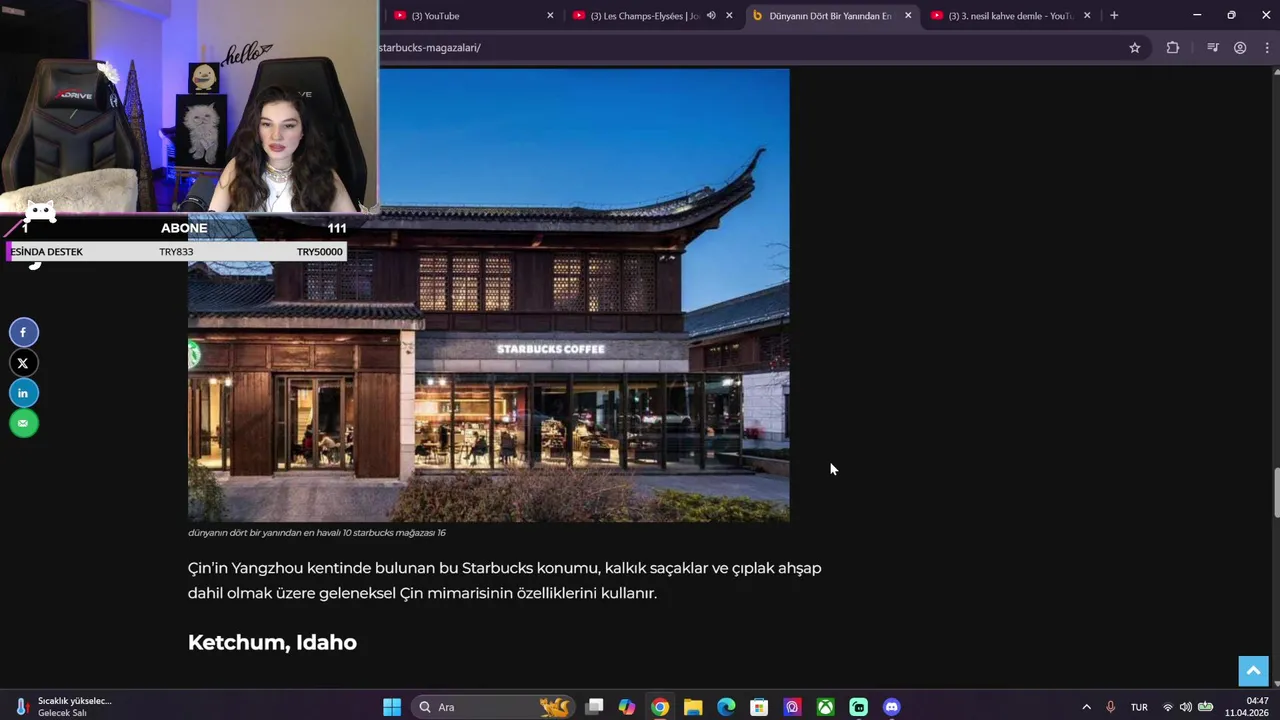Open Microsoft Edge from the taskbar
The image size is (1280, 720).
[x=726, y=707]
